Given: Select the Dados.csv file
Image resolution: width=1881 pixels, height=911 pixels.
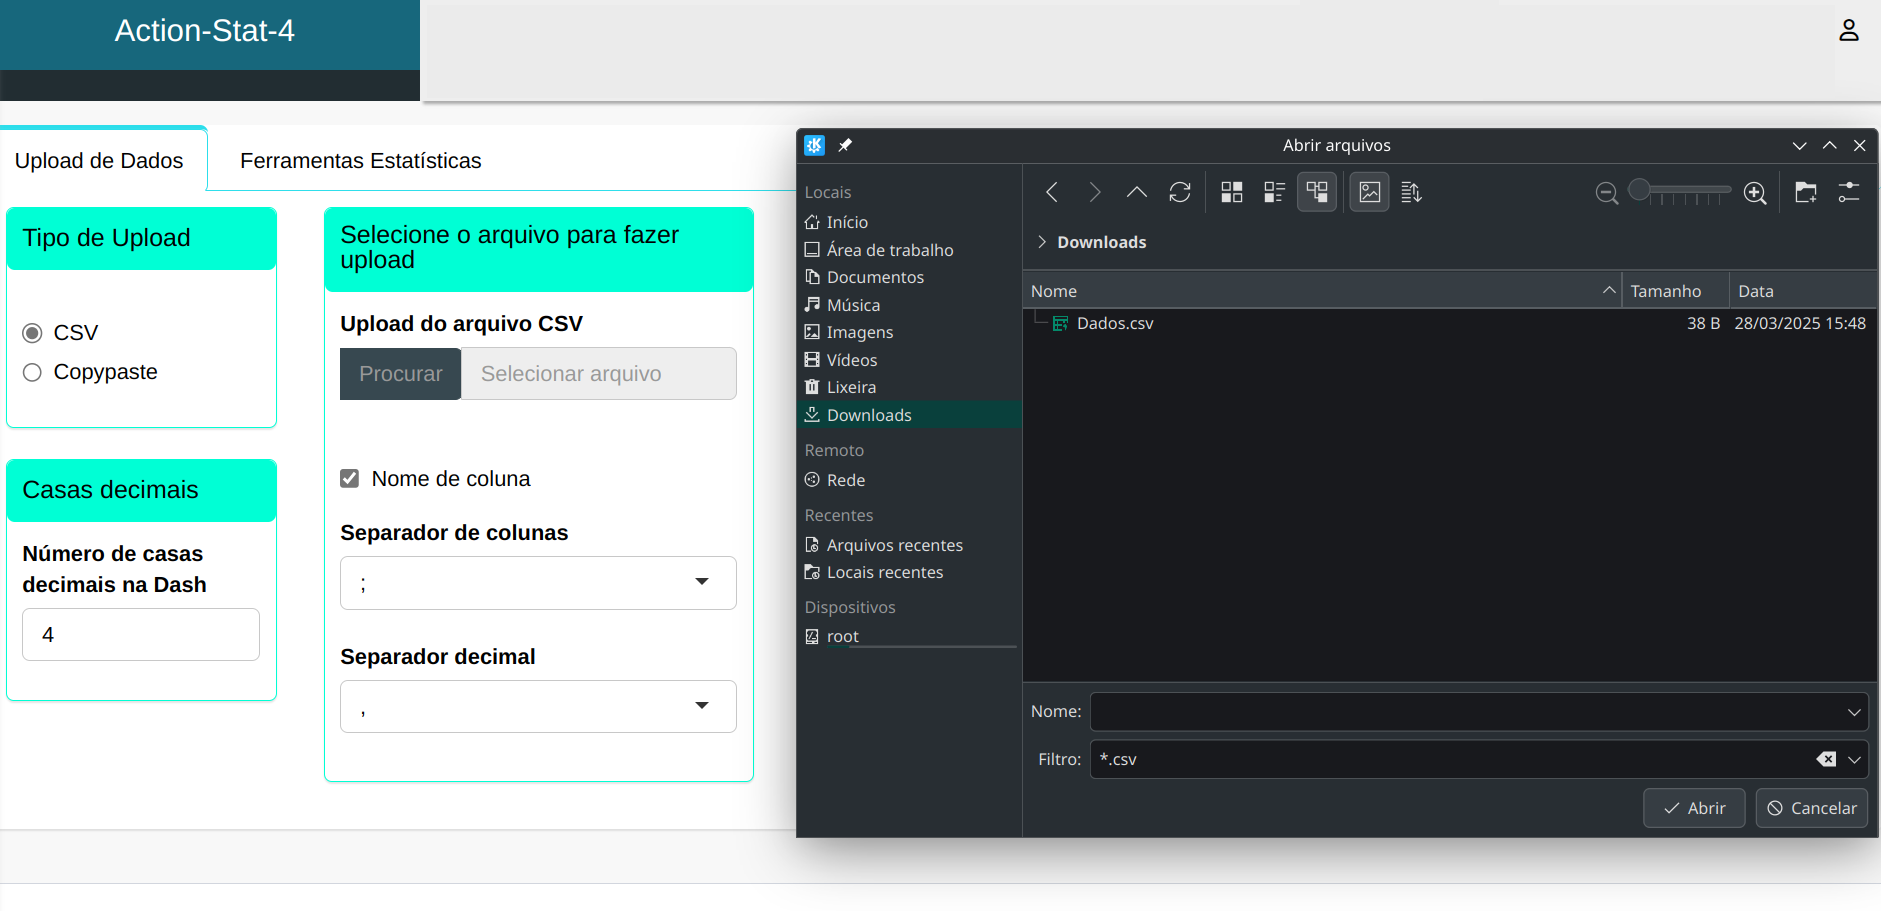Looking at the screenshot, I should click(1114, 323).
